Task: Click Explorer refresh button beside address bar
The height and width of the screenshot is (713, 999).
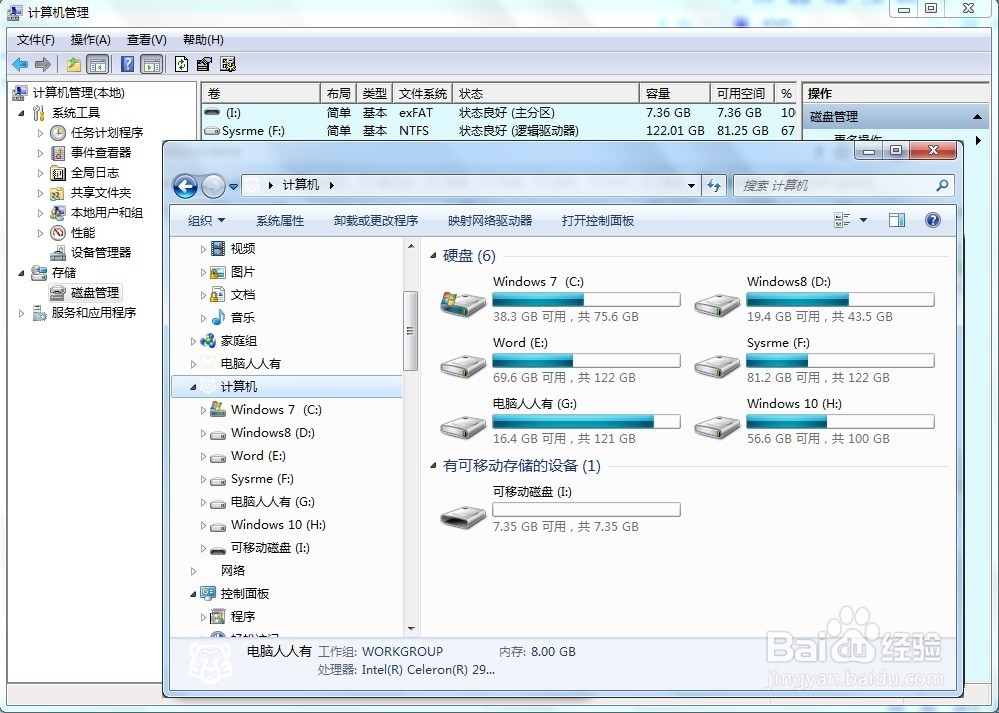Action: (714, 185)
